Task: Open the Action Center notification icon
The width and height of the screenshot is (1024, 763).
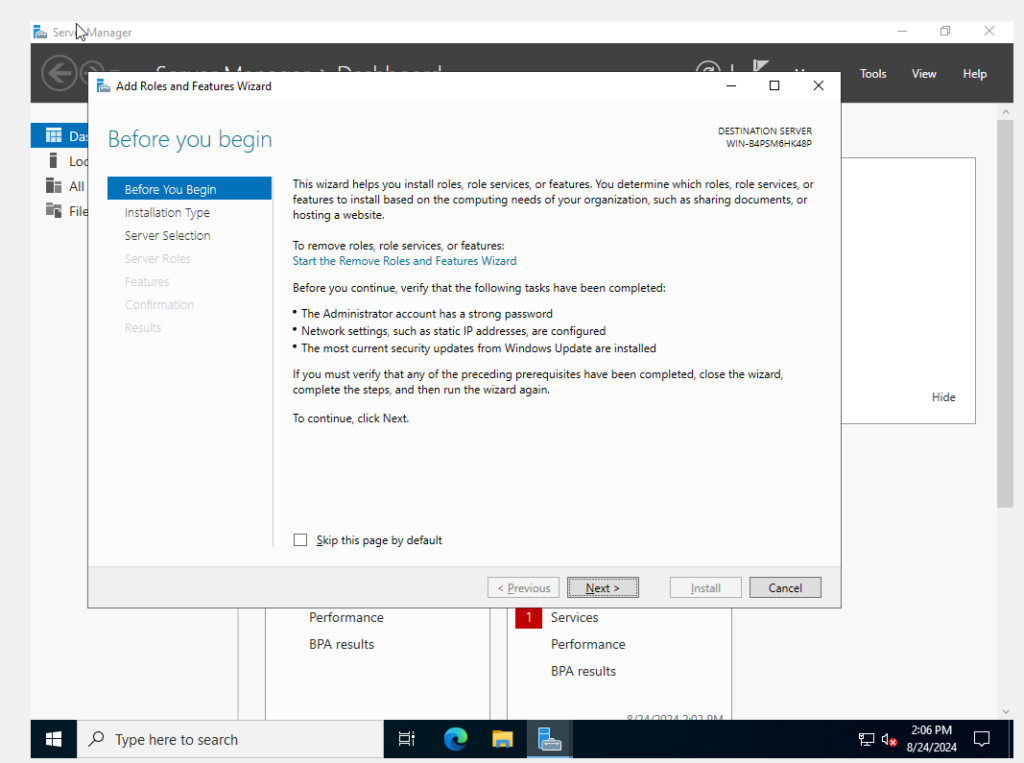Action: point(981,739)
